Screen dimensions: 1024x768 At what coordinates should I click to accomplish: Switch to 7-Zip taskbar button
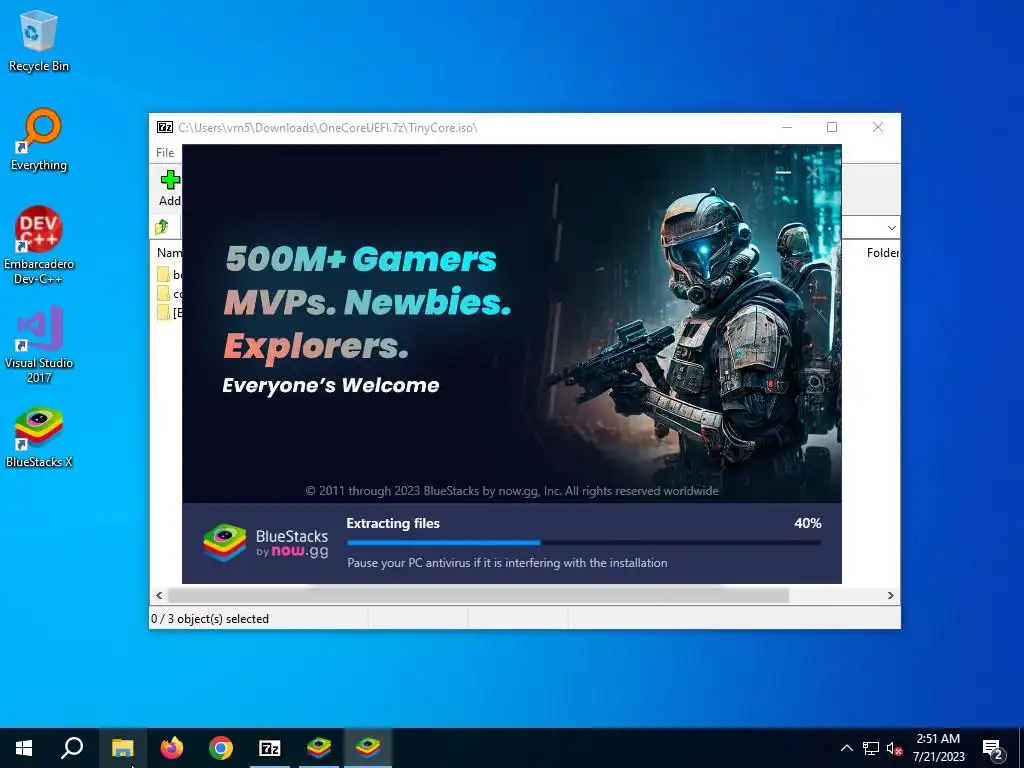(x=270, y=748)
